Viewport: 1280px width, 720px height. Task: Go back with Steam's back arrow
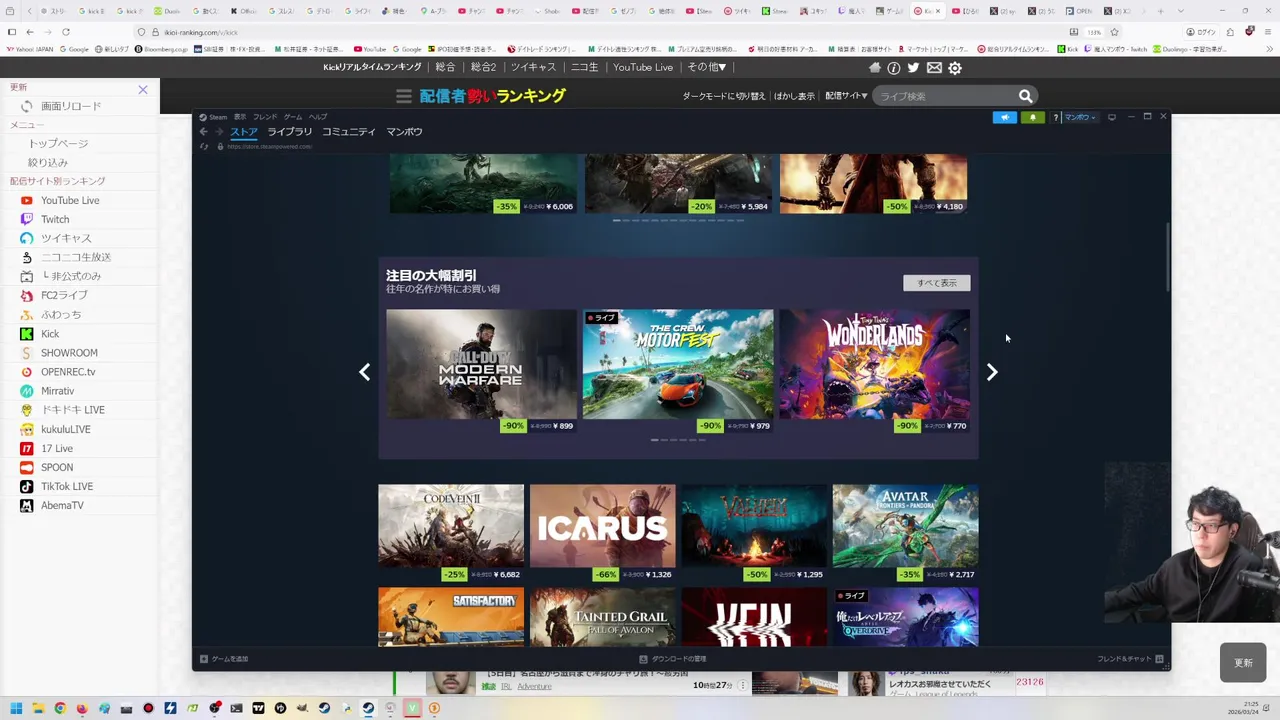tap(203, 132)
